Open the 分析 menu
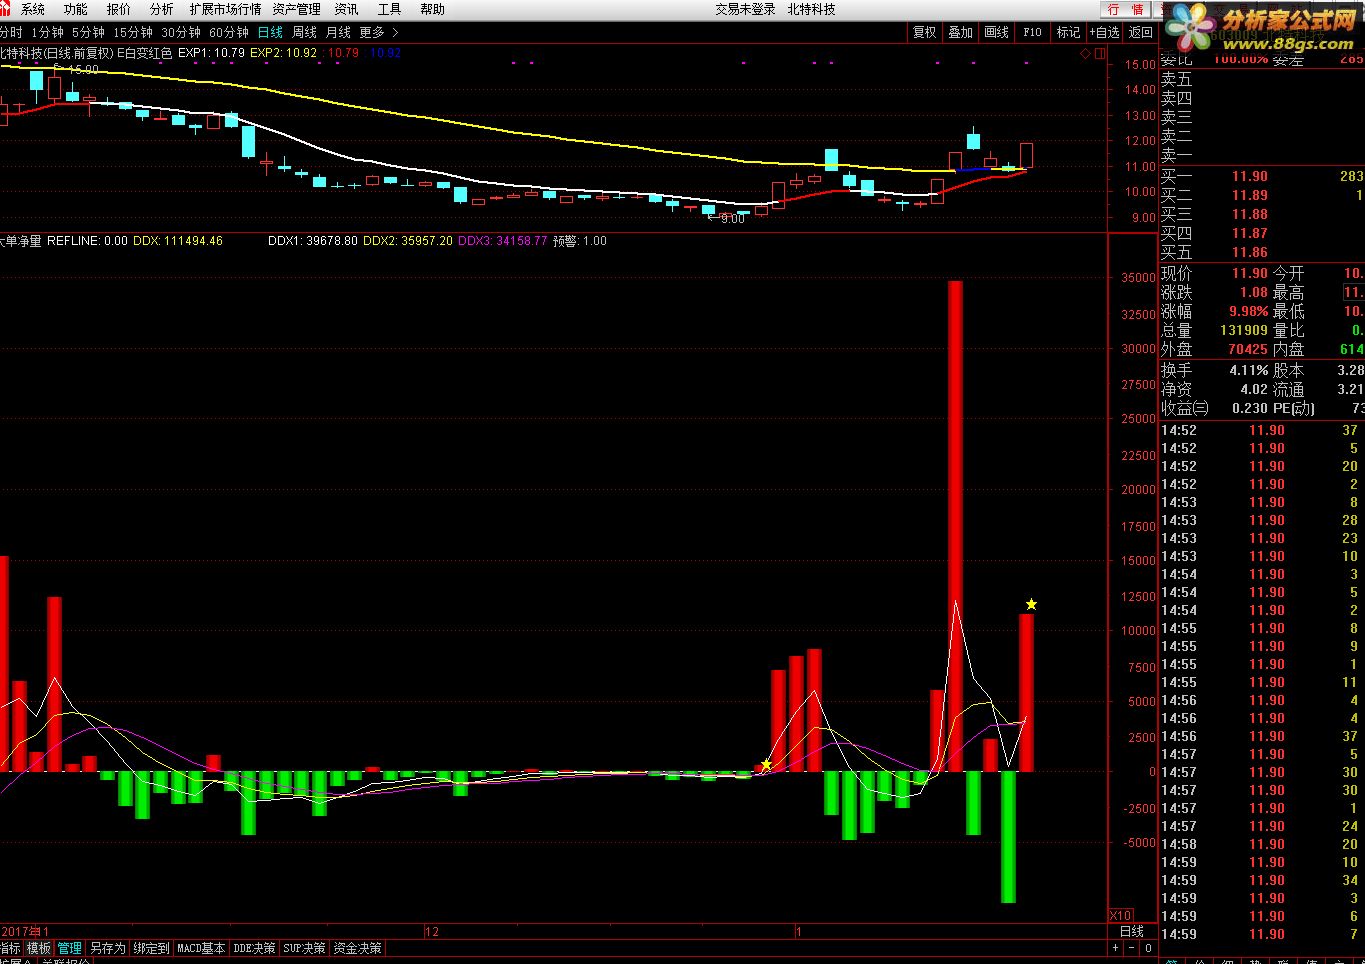 (161, 9)
